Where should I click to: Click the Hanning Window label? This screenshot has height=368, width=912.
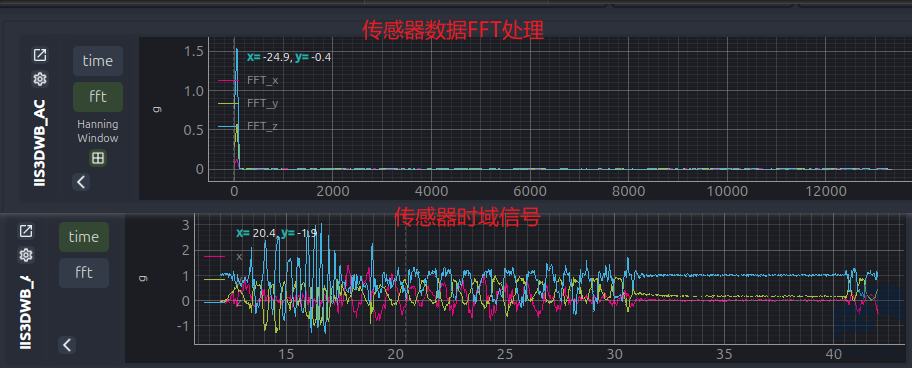(x=98, y=131)
